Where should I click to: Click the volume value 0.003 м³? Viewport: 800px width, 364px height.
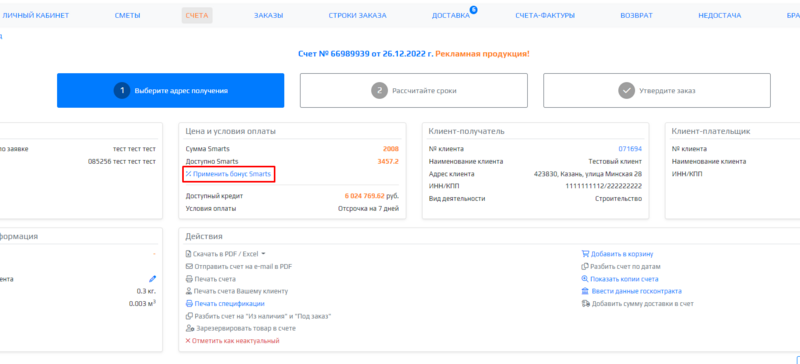(143, 304)
